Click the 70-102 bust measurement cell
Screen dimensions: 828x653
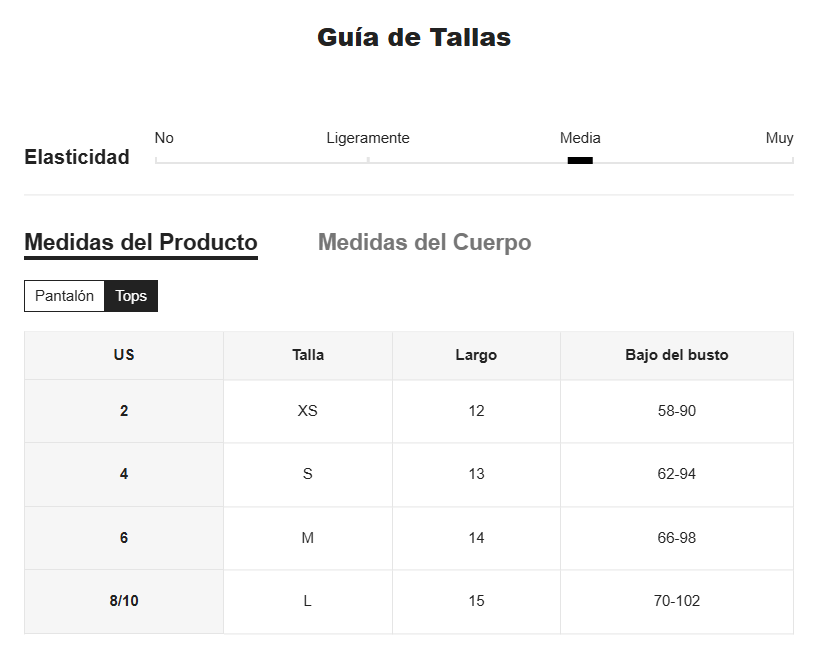tap(677, 601)
